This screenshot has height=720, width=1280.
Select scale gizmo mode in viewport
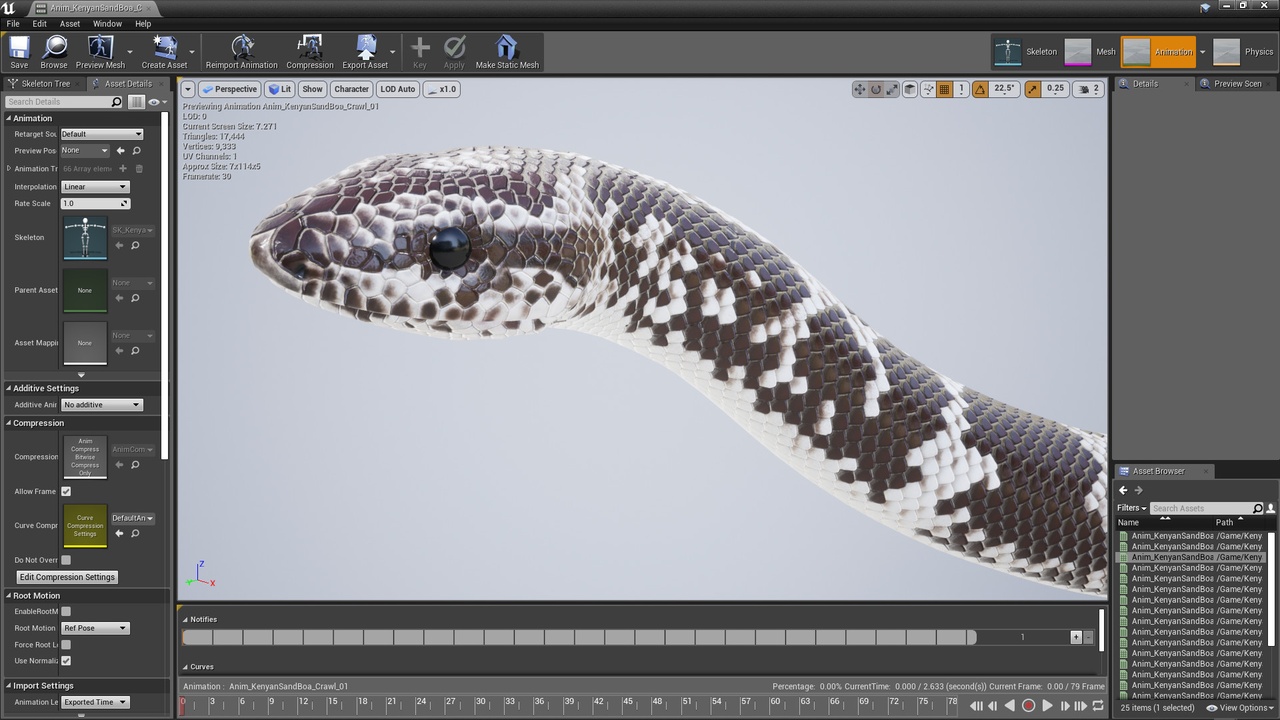coord(892,89)
